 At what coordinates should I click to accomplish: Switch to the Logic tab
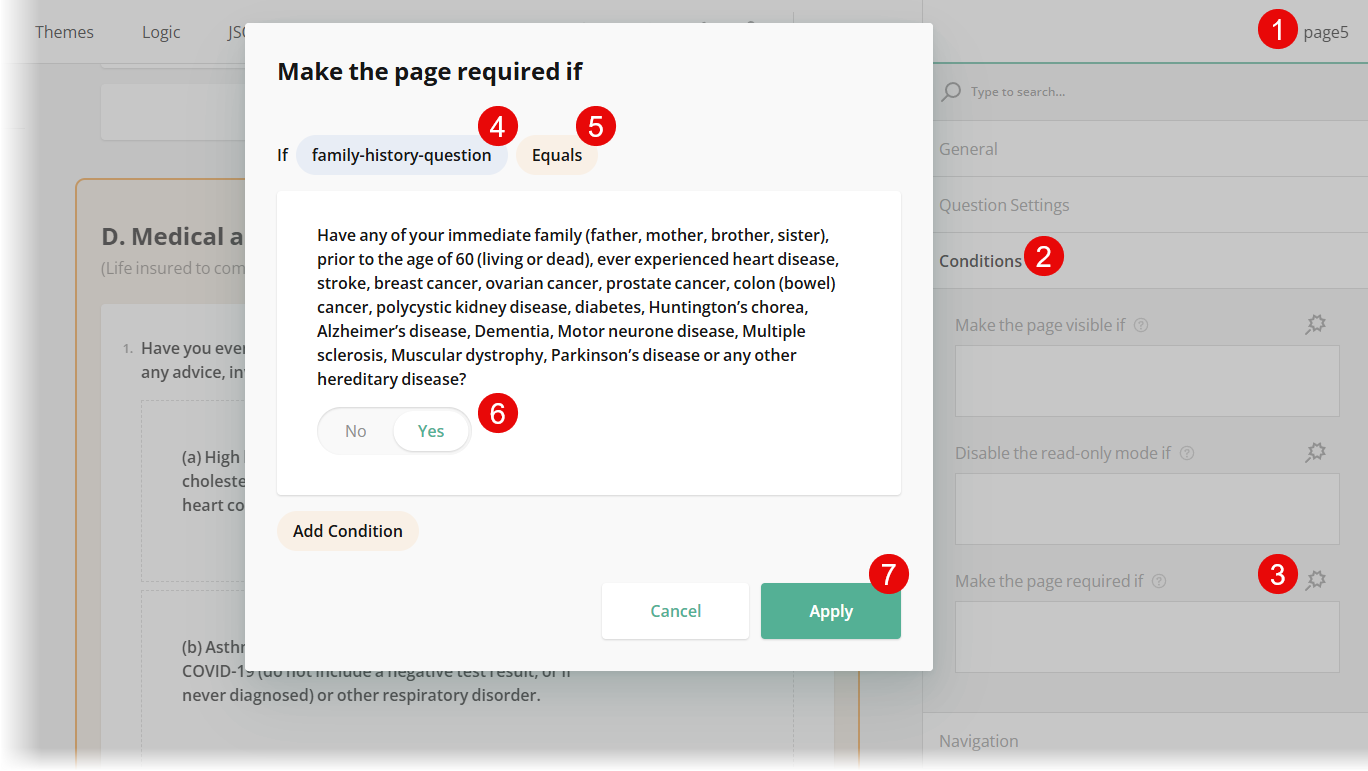[x=160, y=31]
